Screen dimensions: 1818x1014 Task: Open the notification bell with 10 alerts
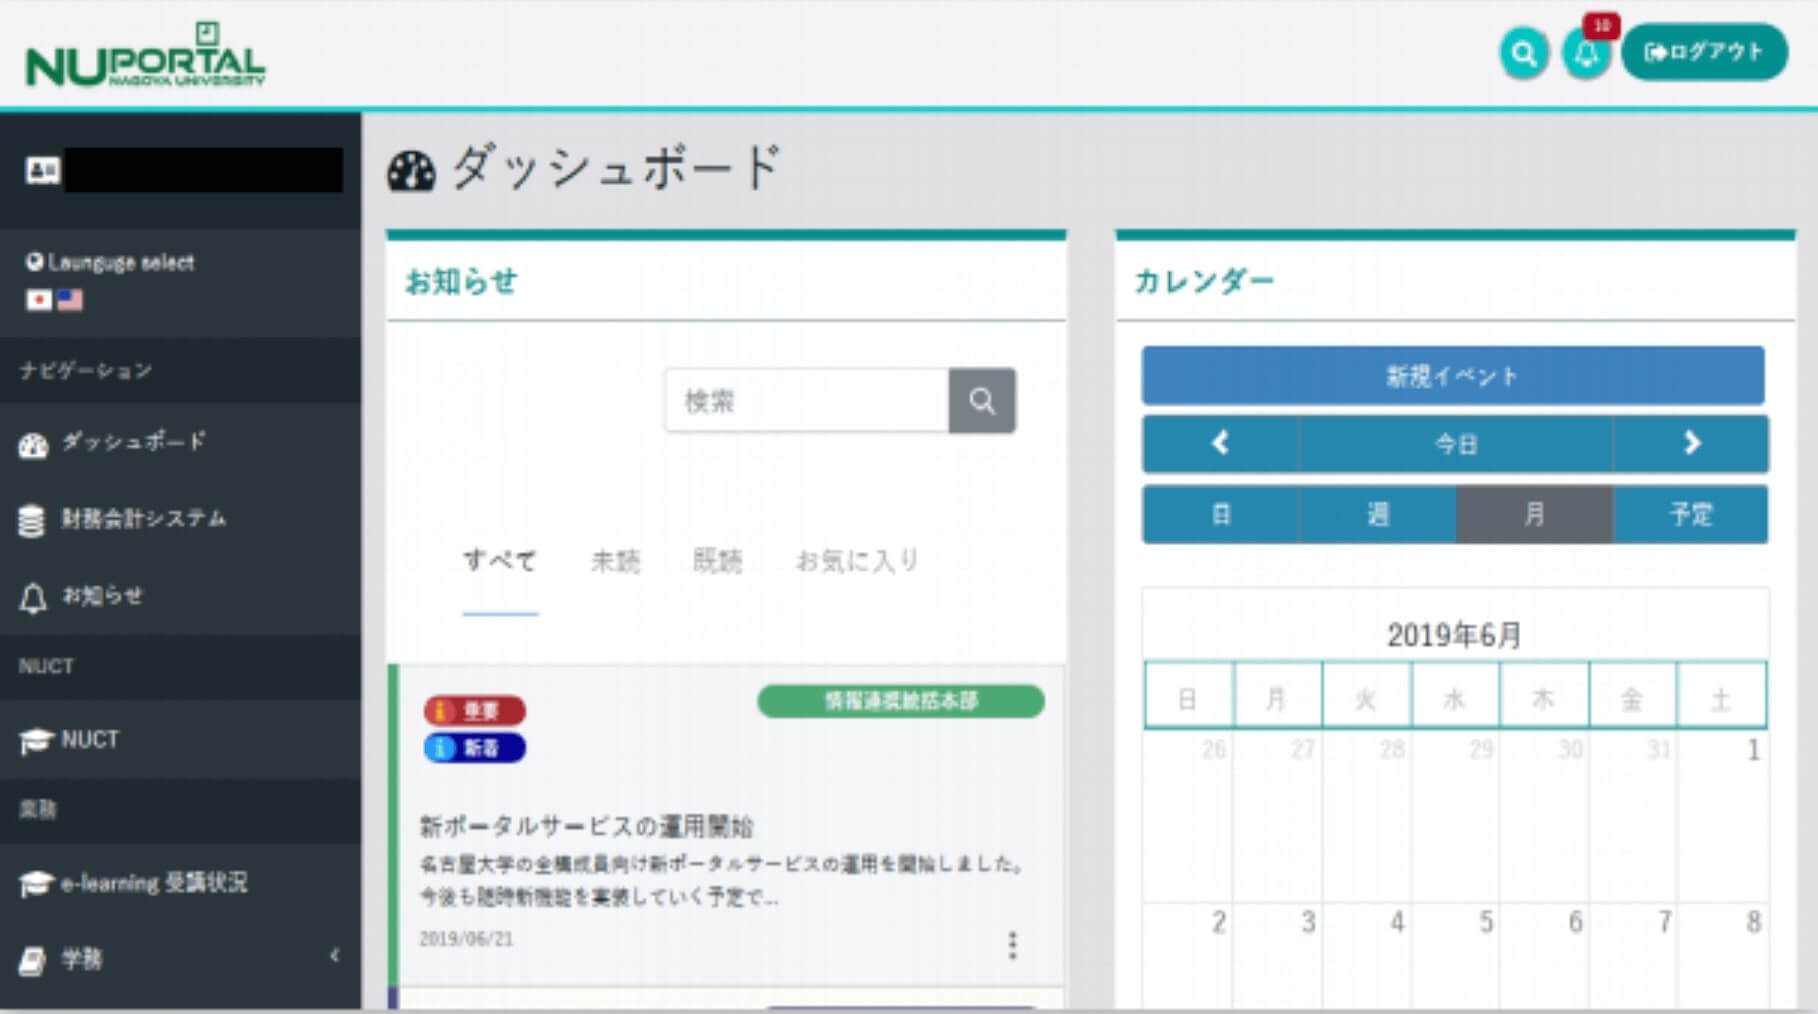[x=1584, y=55]
